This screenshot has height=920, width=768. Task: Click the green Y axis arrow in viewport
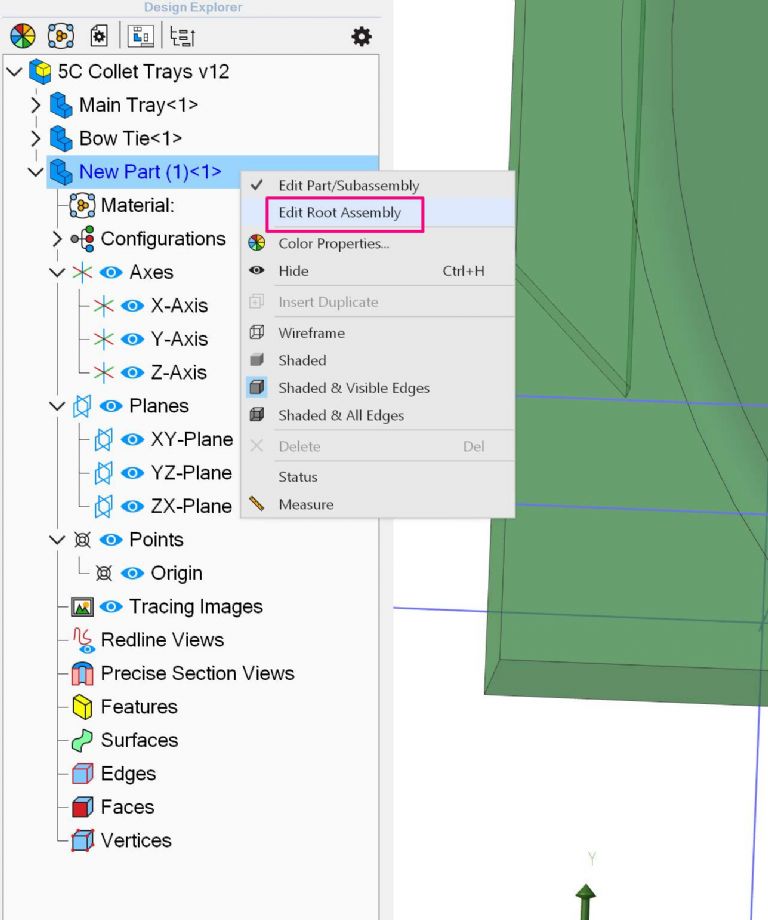coord(586,901)
